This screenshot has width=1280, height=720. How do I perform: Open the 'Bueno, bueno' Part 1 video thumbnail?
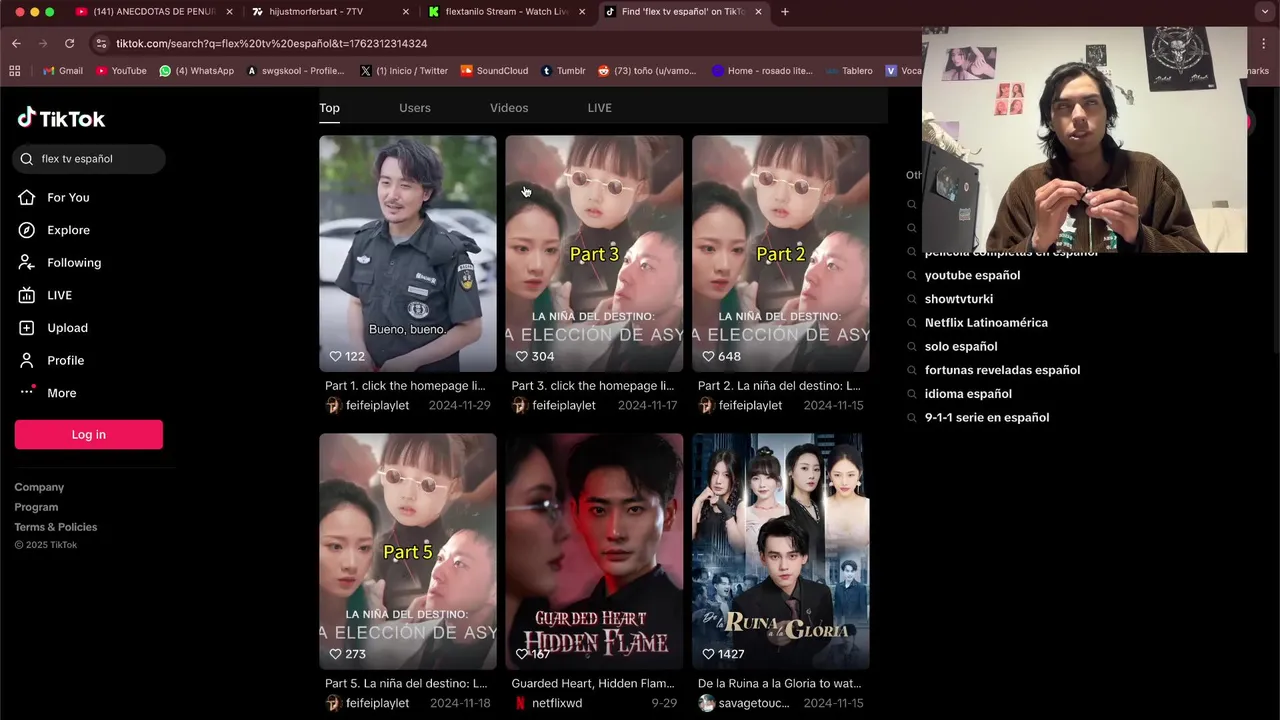[x=408, y=254]
